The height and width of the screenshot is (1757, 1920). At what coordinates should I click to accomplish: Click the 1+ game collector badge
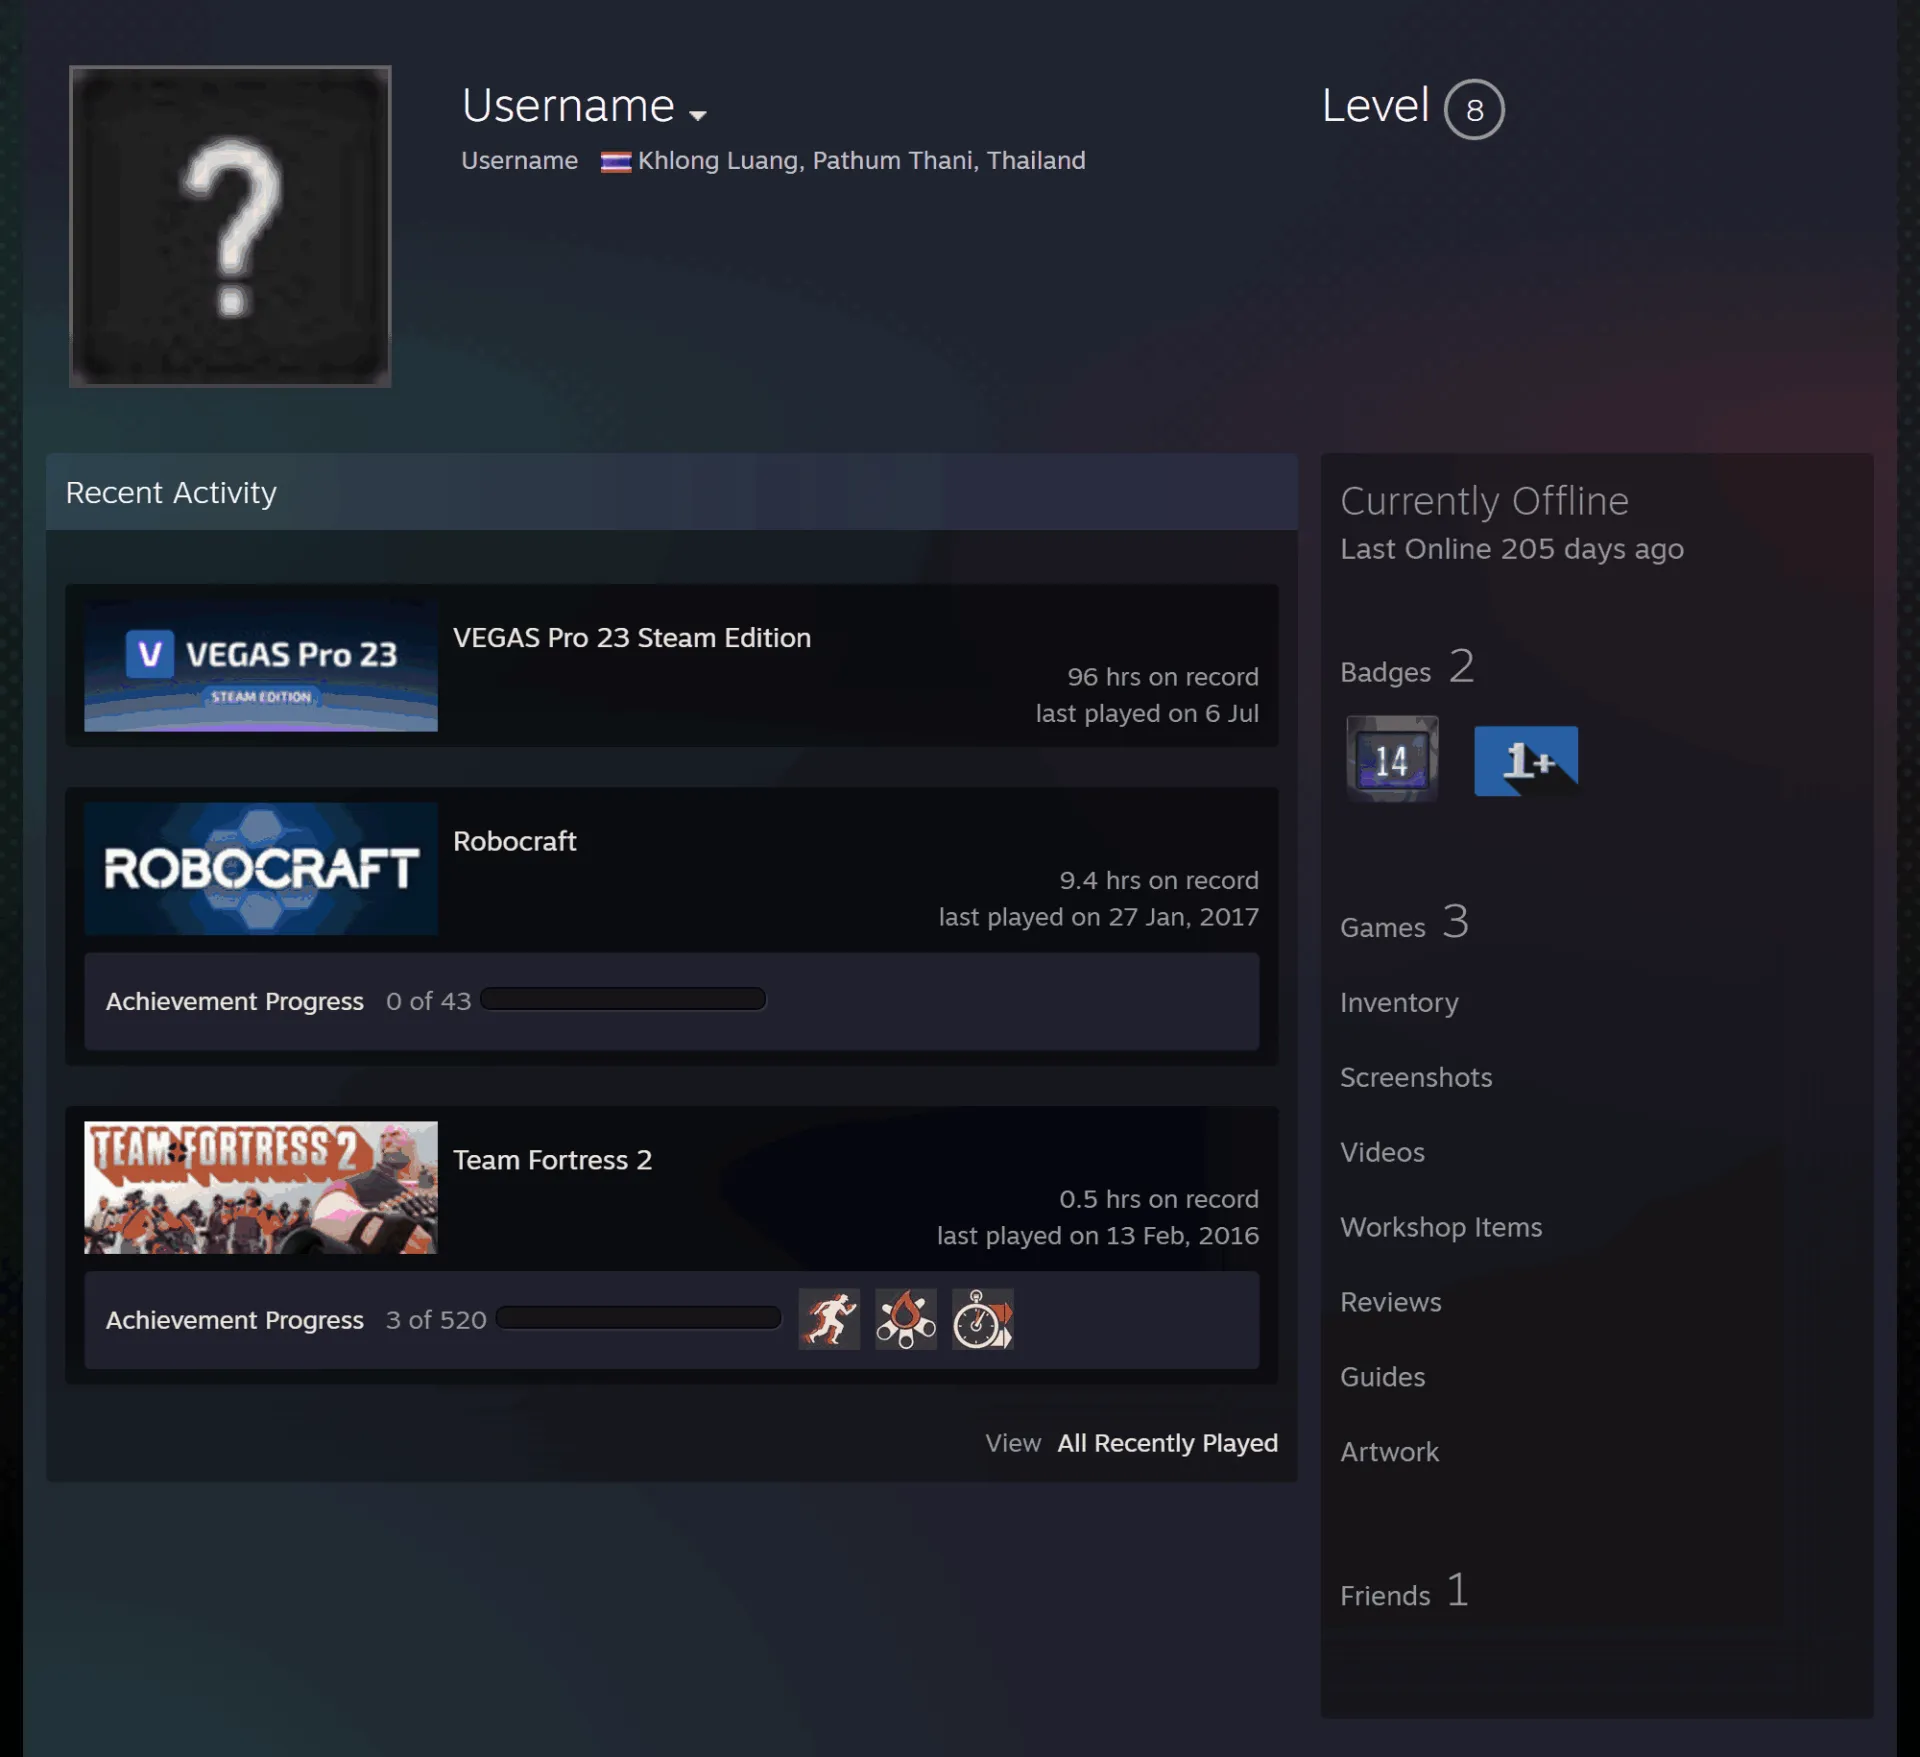(1526, 761)
